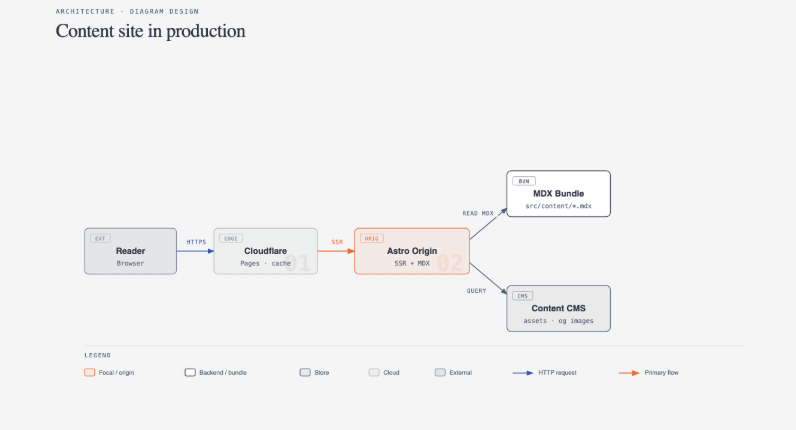Click the CMS tag on Content CMS
796x430 pixels.
(x=522, y=296)
